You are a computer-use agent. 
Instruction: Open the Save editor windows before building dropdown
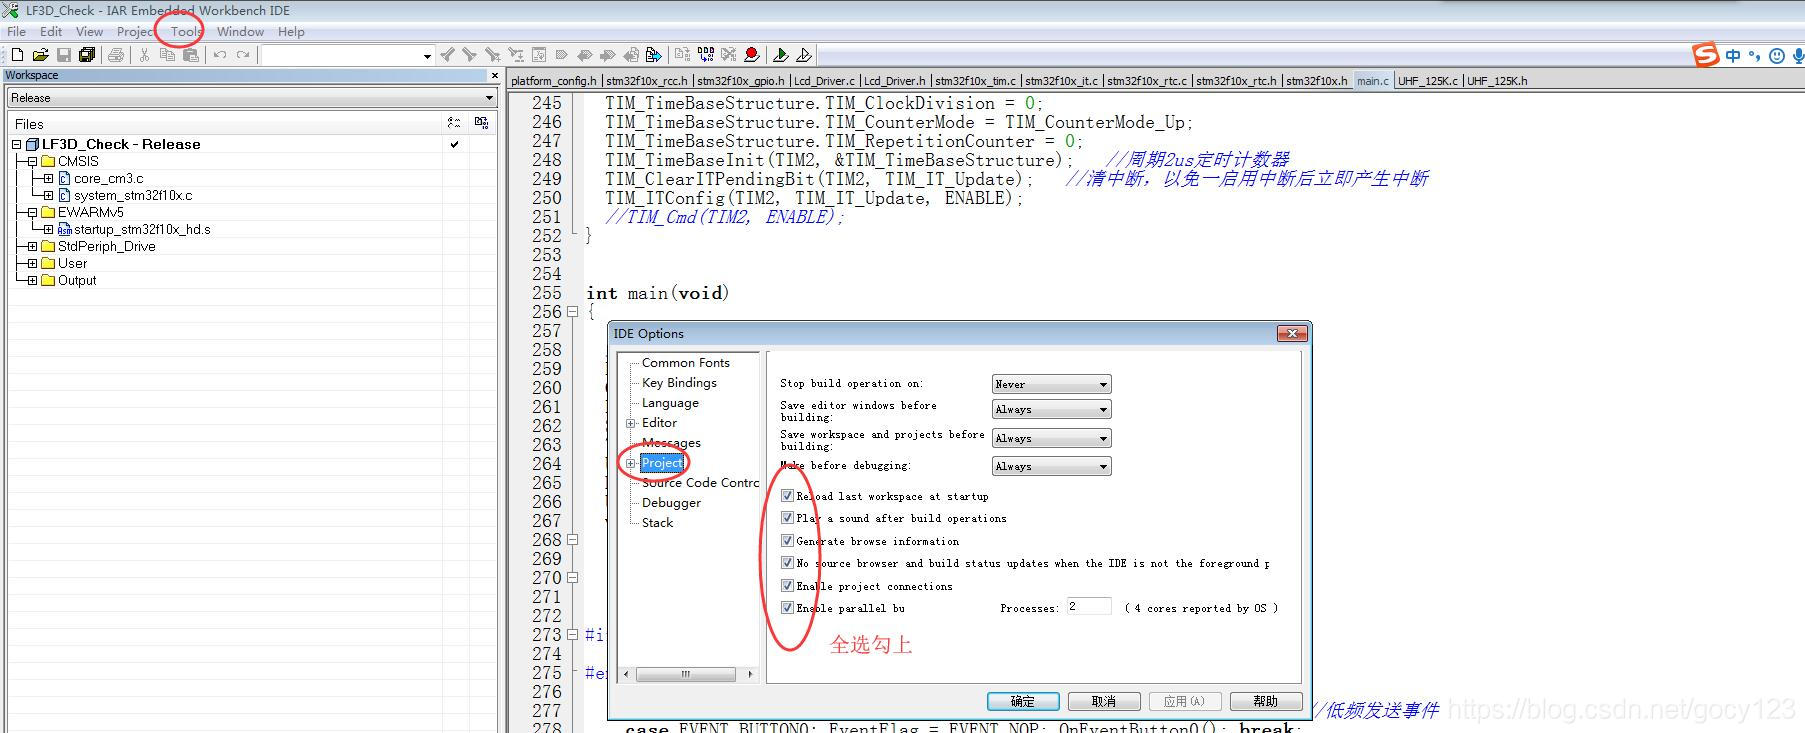(1051, 409)
